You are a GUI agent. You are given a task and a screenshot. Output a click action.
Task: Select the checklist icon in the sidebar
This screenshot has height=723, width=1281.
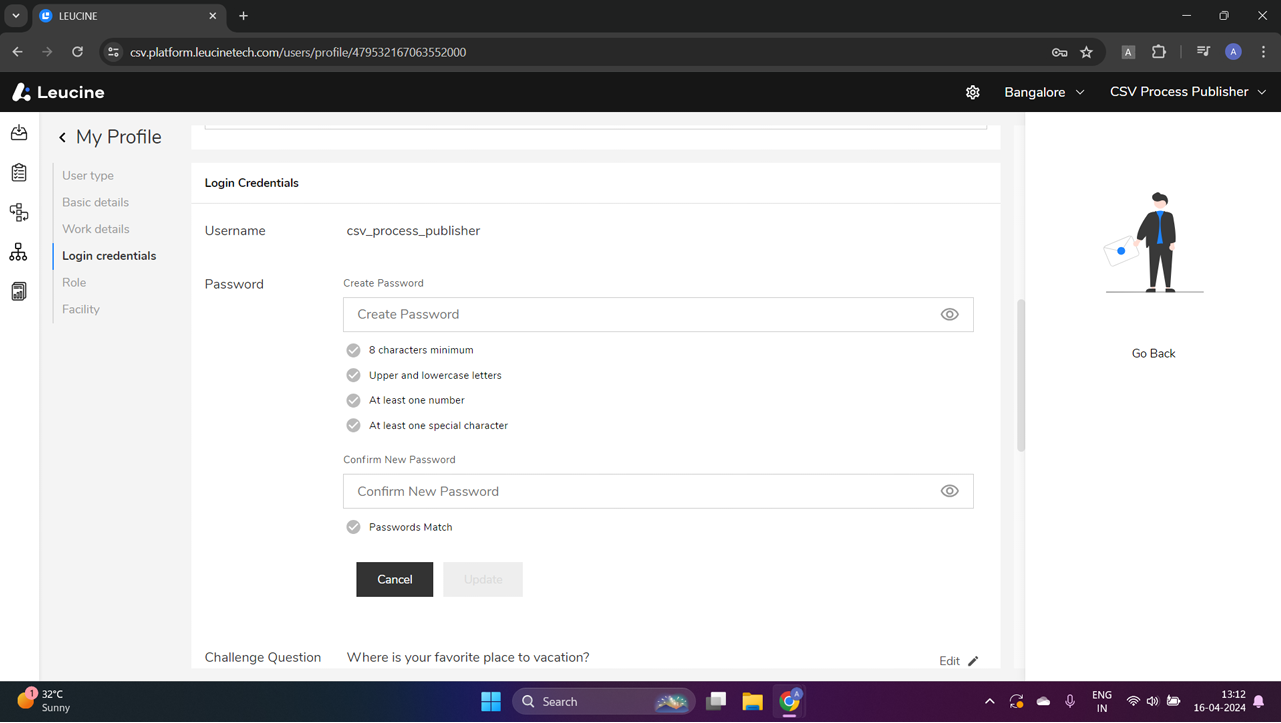click(18, 172)
